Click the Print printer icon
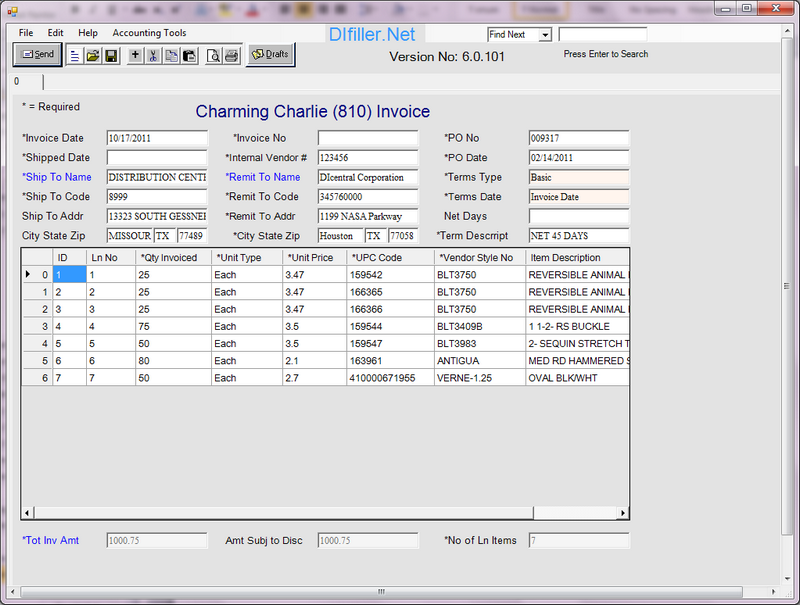 click(232, 56)
